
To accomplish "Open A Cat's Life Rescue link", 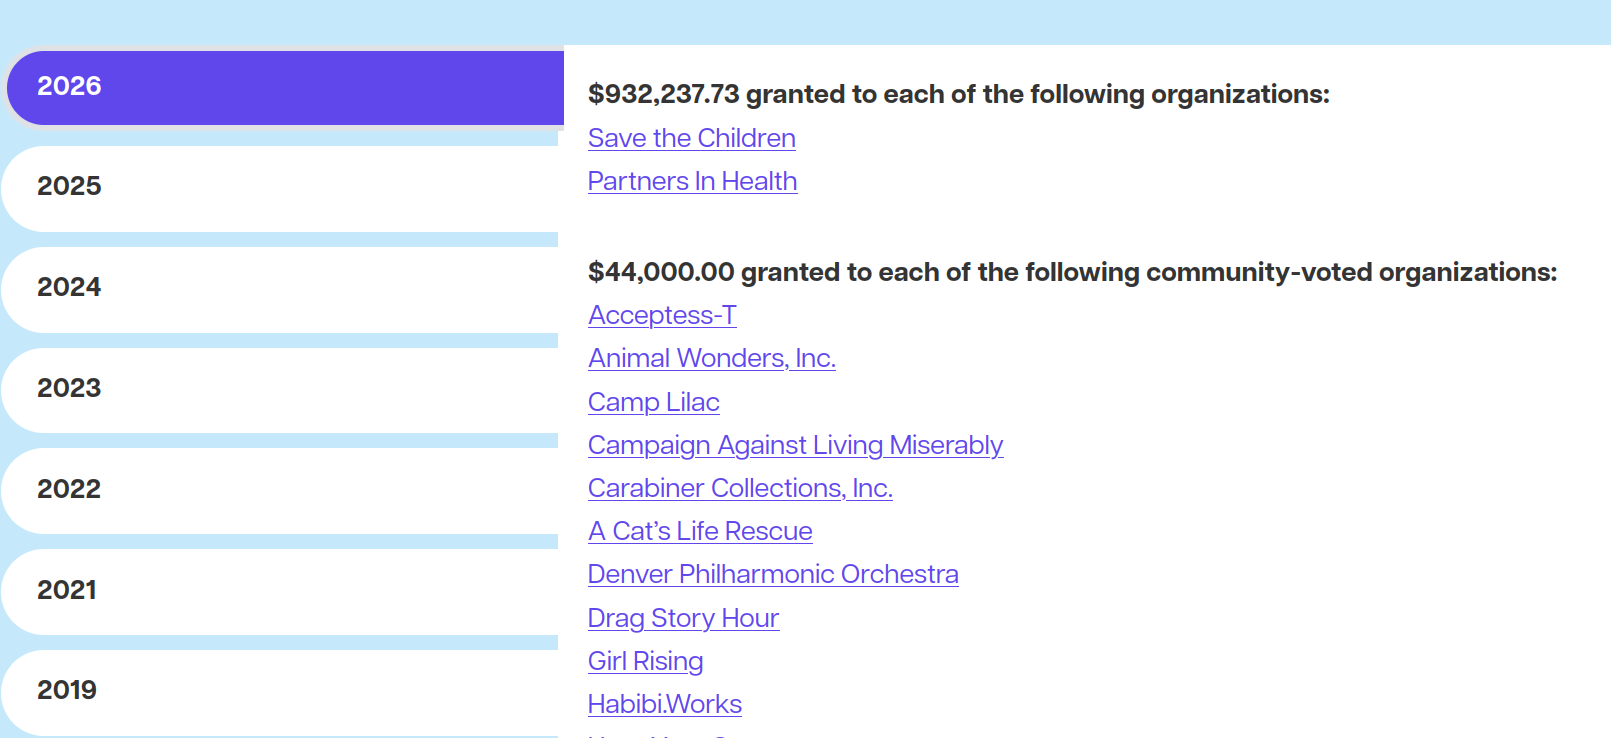I will coord(700,531).
